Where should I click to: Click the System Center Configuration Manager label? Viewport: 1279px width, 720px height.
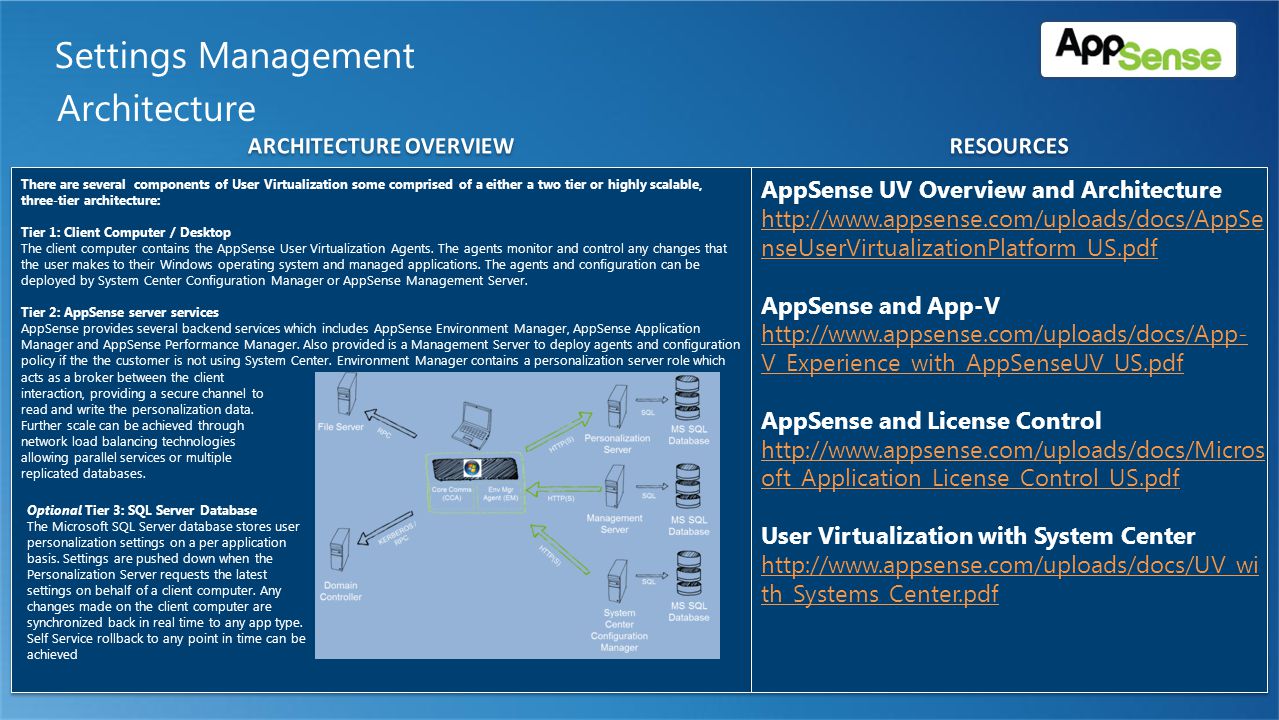click(619, 630)
